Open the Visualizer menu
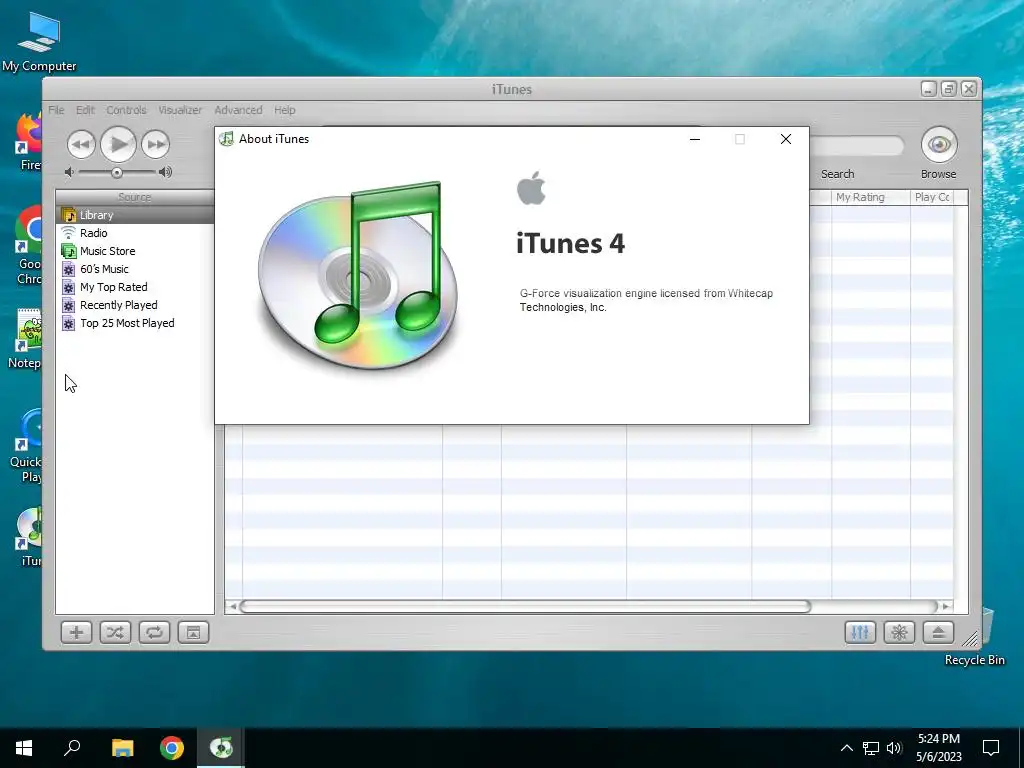Image resolution: width=1024 pixels, height=768 pixels. (180, 110)
